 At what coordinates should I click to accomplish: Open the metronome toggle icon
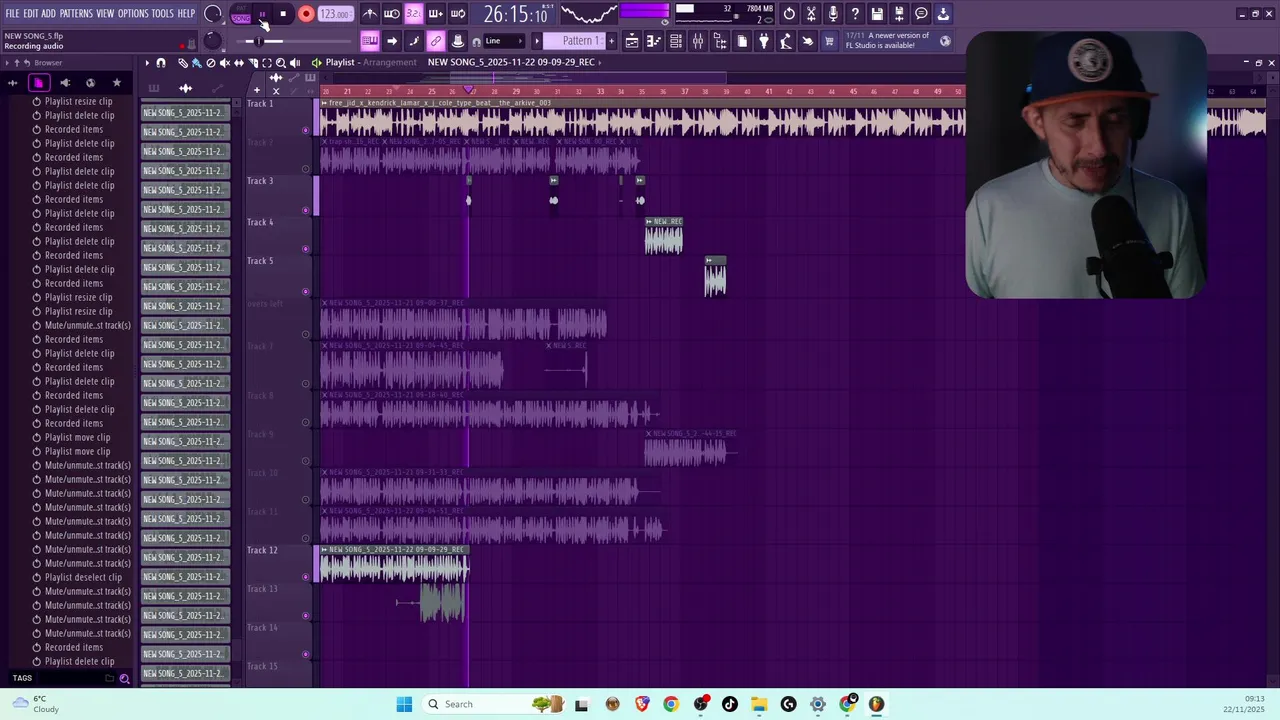(370, 14)
